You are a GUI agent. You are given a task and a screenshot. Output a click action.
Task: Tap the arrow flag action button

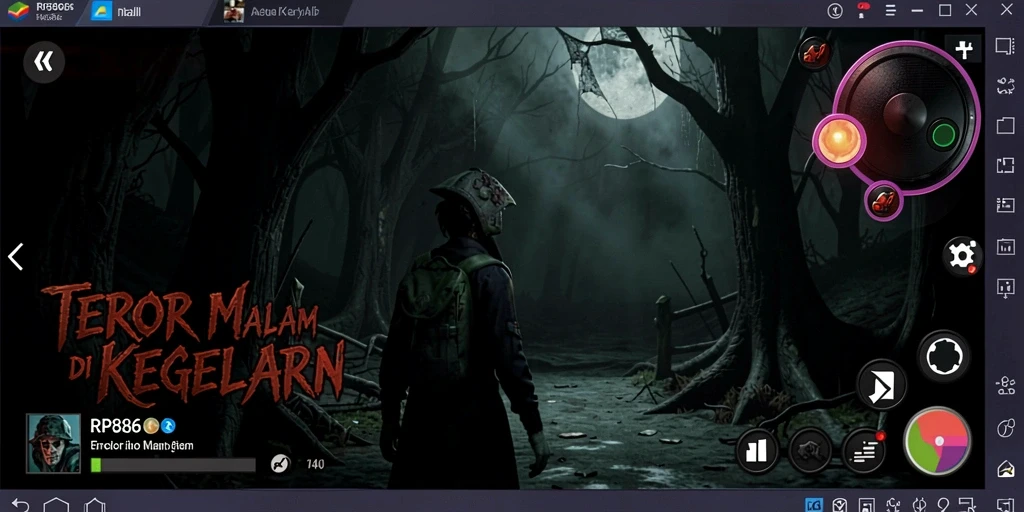881,387
